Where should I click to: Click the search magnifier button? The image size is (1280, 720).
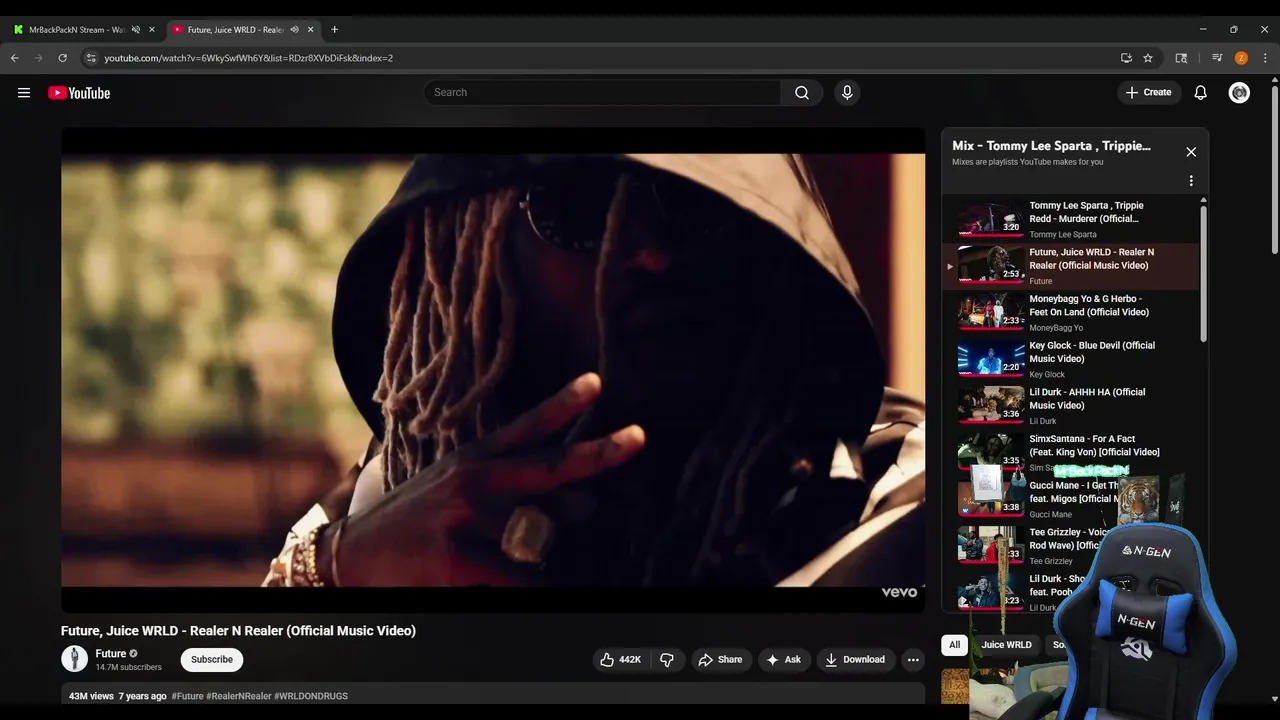pos(802,93)
